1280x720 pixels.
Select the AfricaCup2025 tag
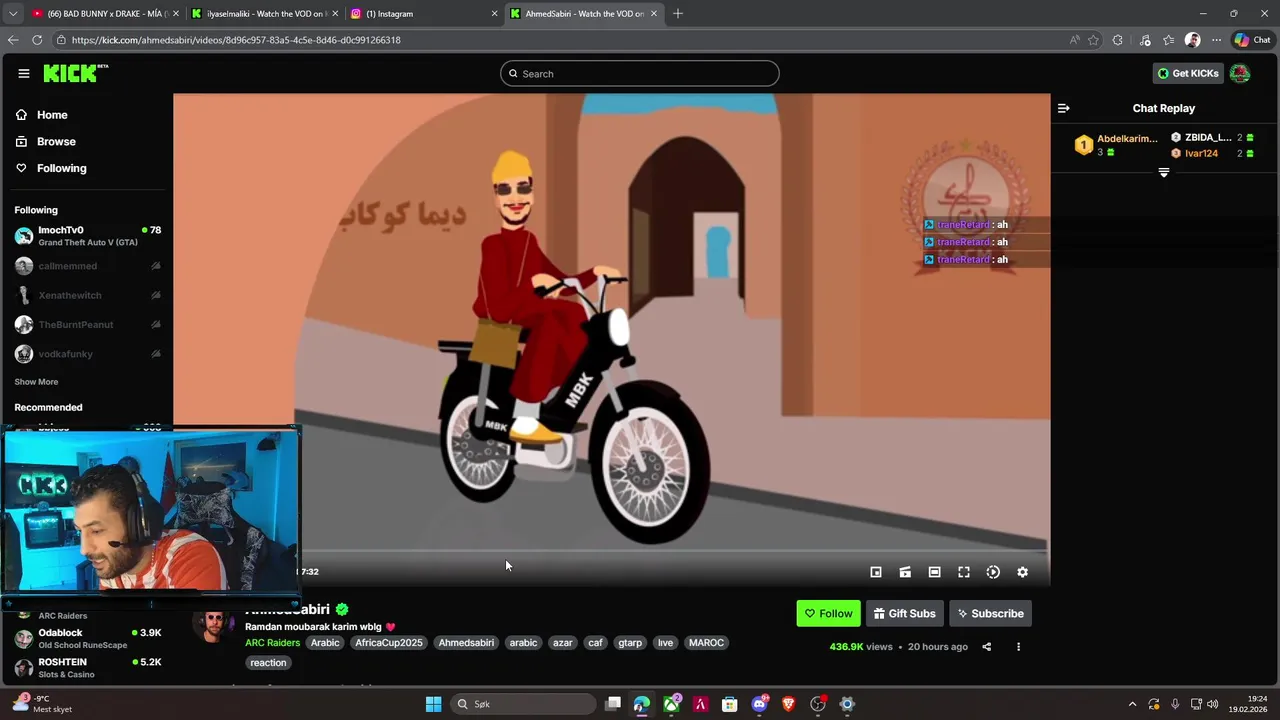pos(388,643)
